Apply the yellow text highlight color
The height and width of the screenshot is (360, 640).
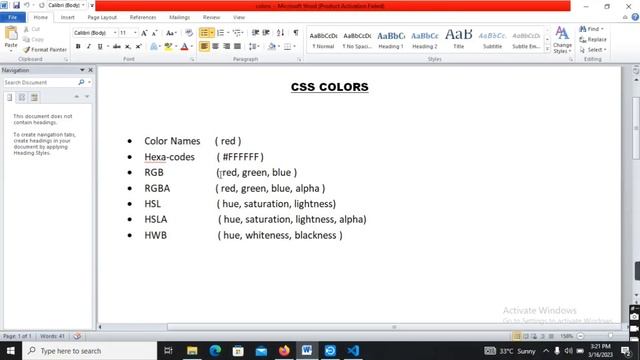[x=168, y=47]
